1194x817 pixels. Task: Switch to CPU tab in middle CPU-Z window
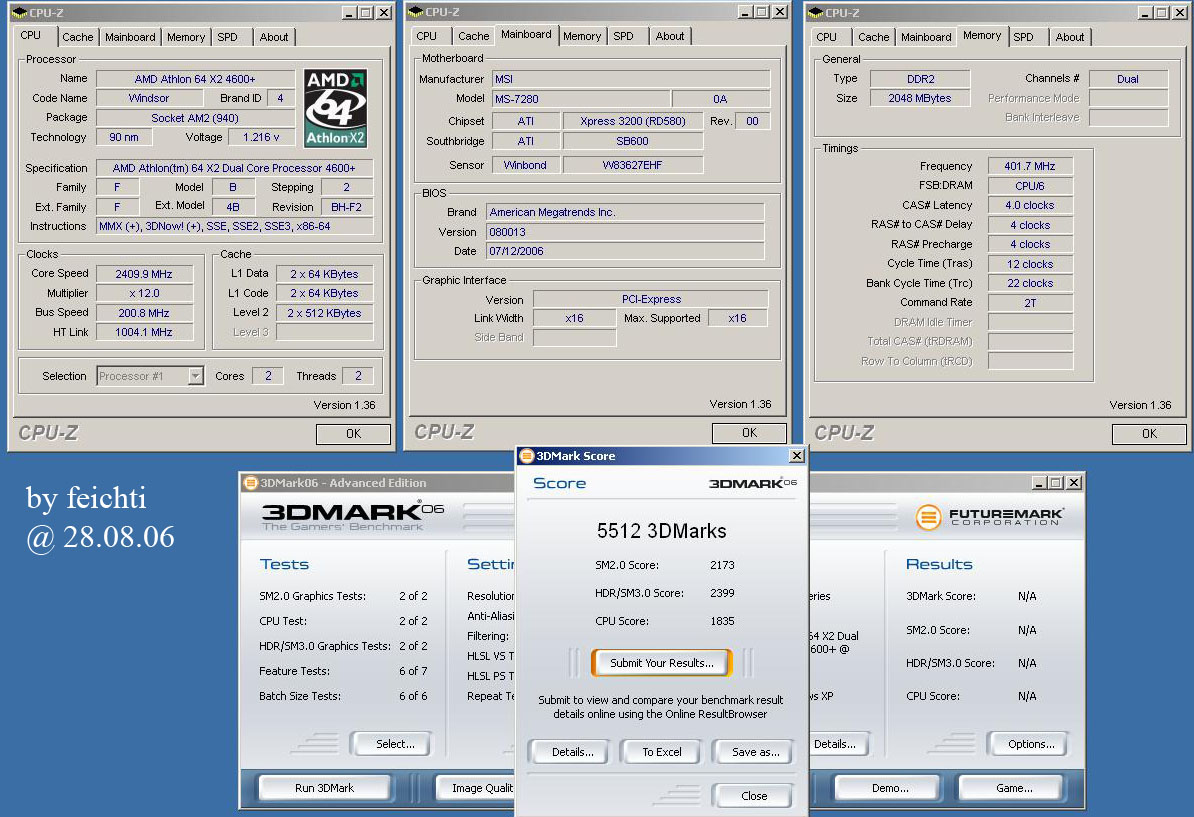pyautogui.click(x=426, y=37)
